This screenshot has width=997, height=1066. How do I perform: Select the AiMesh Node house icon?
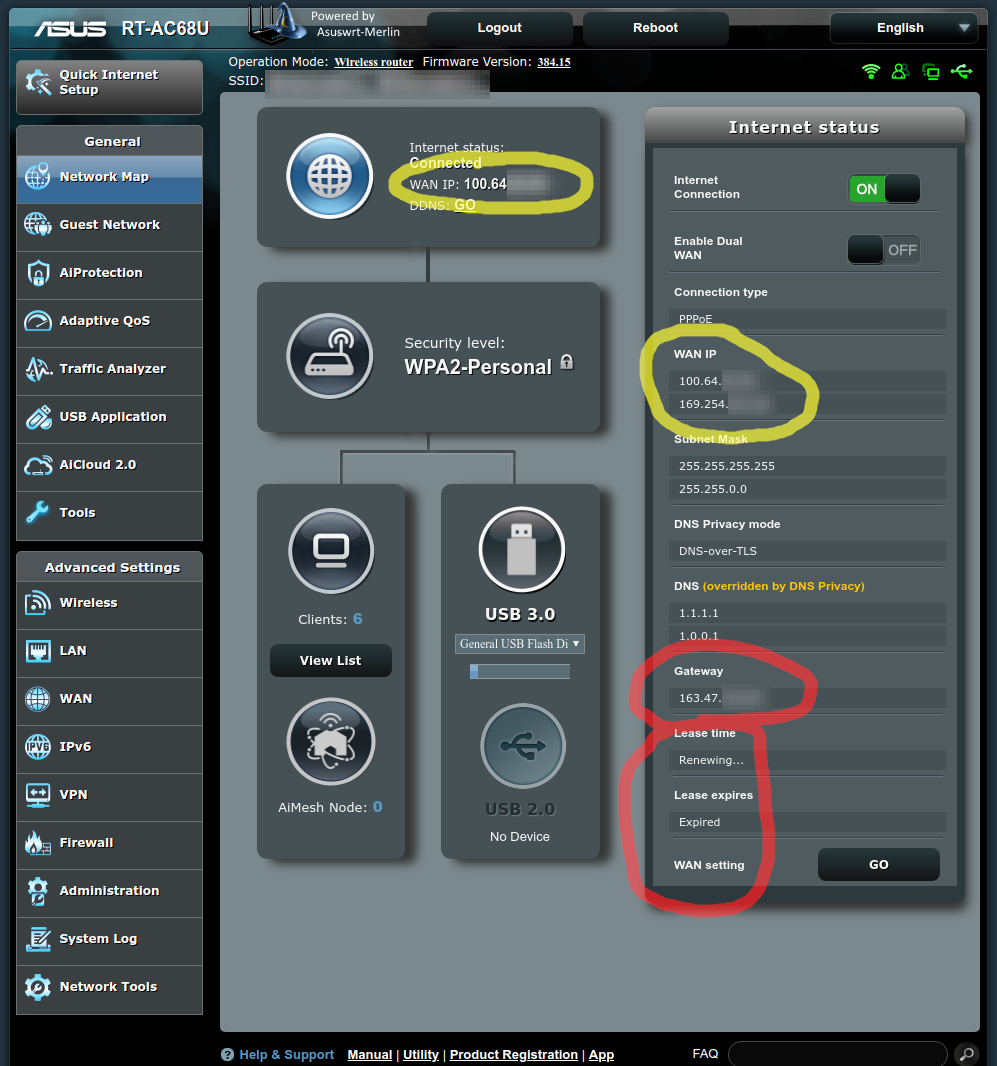331,741
